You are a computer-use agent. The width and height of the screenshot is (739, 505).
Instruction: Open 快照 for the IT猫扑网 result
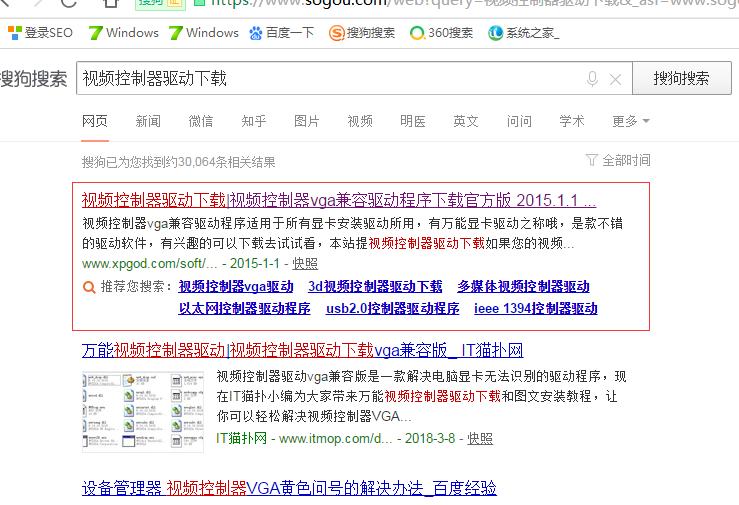(480, 438)
